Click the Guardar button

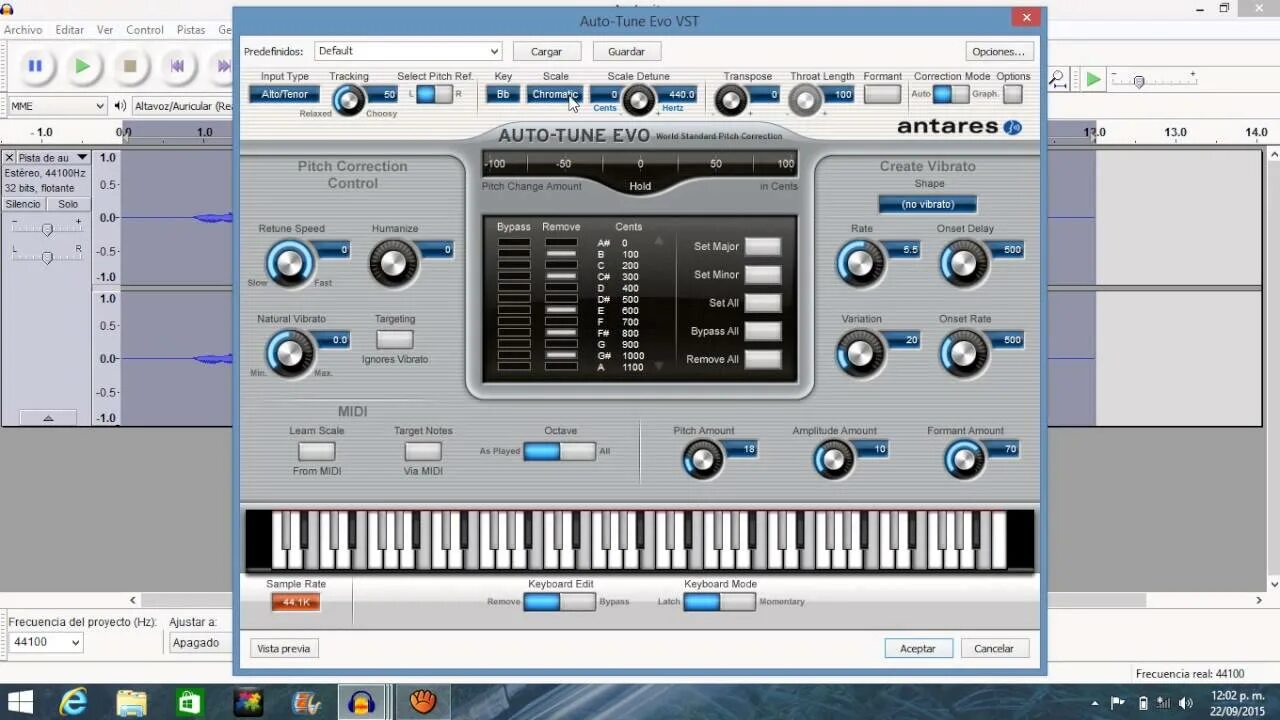click(627, 51)
